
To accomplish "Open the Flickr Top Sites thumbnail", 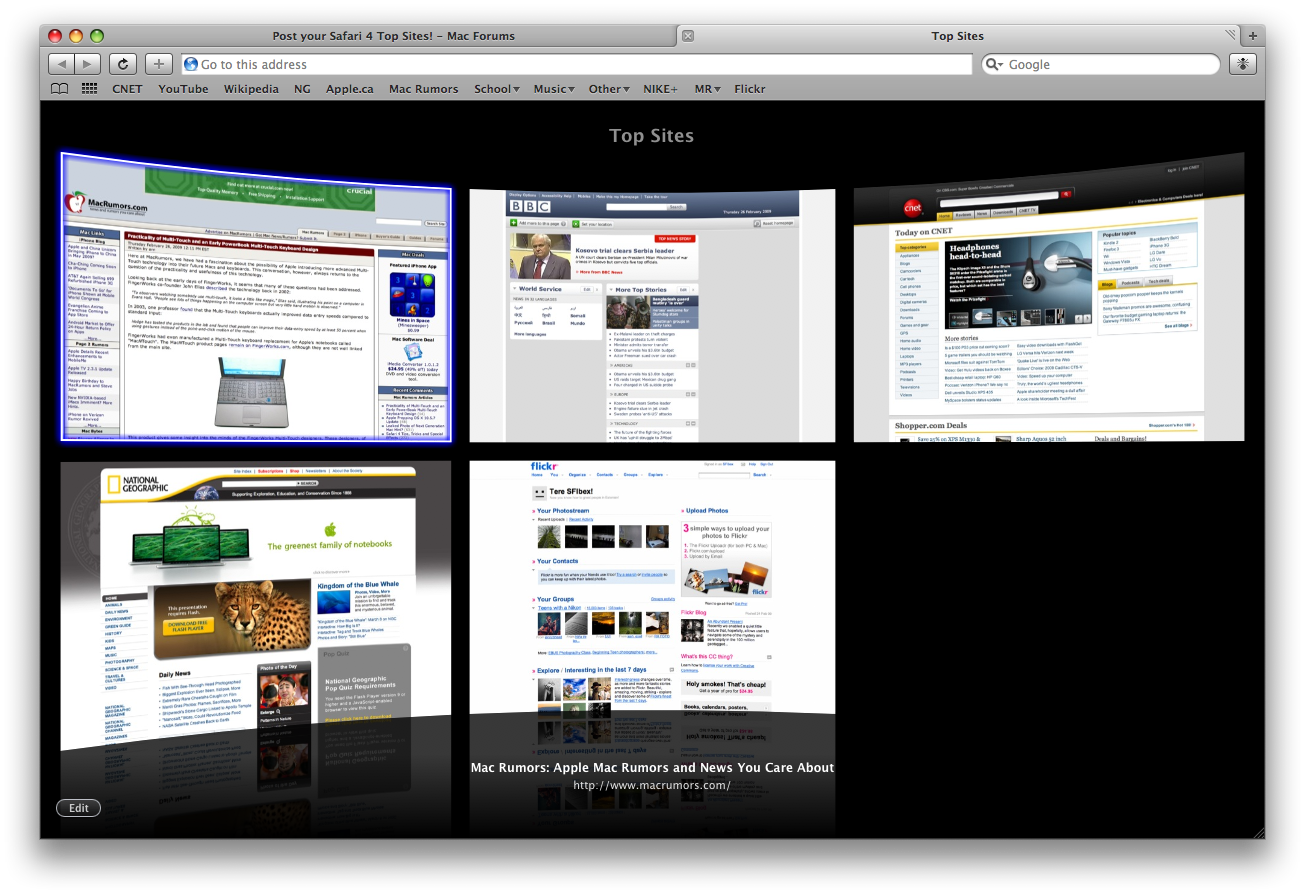I will [652, 587].
